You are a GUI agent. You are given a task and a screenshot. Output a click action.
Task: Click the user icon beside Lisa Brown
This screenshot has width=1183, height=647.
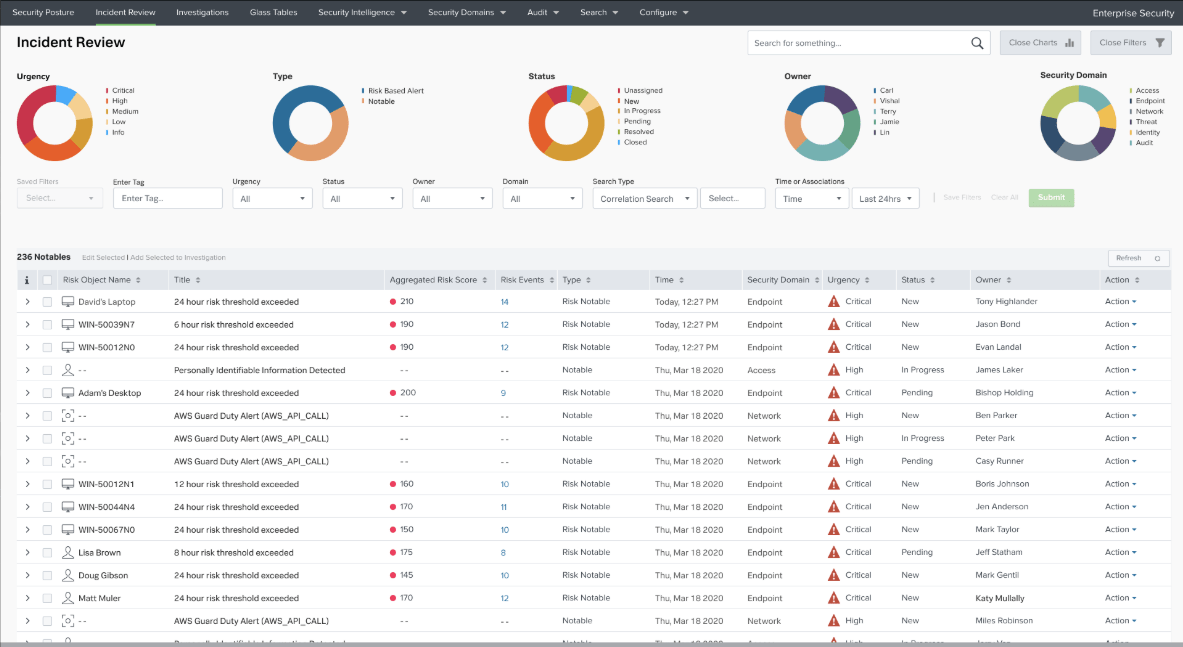(68, 552)
